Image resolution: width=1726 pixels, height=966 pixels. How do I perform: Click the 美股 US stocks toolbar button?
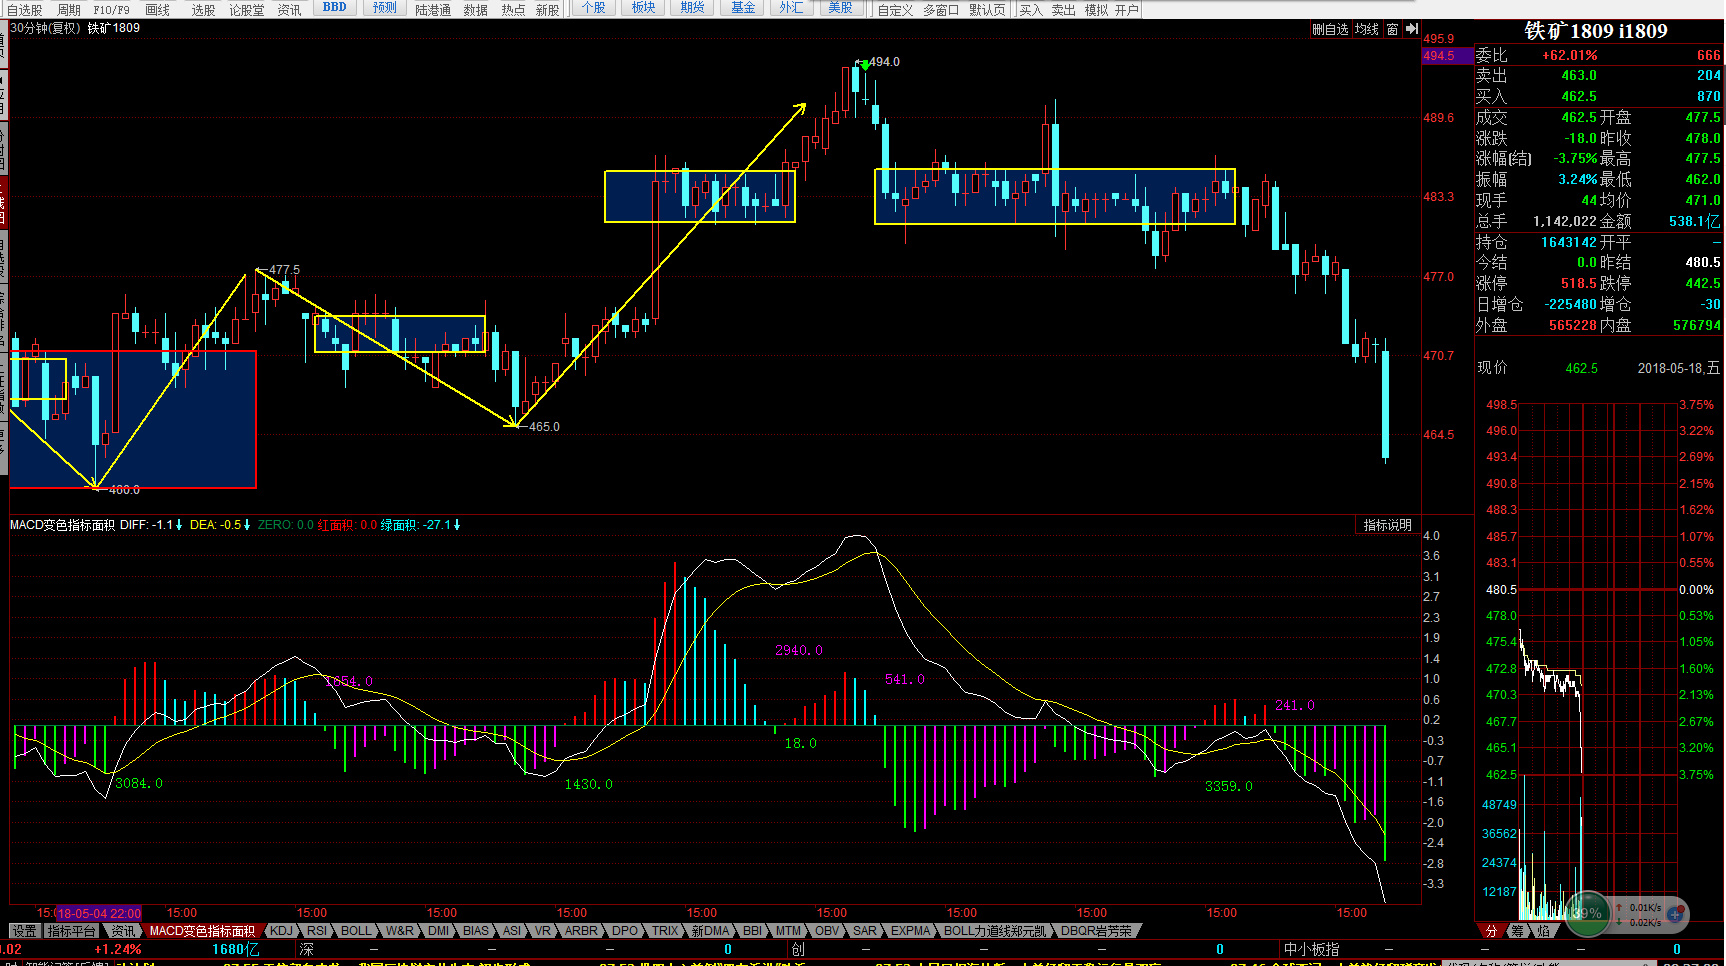tap(841, 7)
